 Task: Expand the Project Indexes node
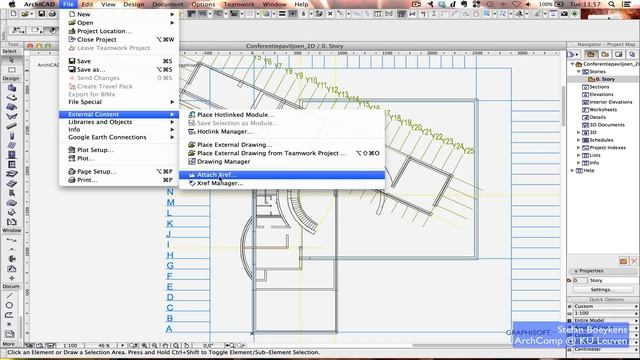click(x=578, y=148)
